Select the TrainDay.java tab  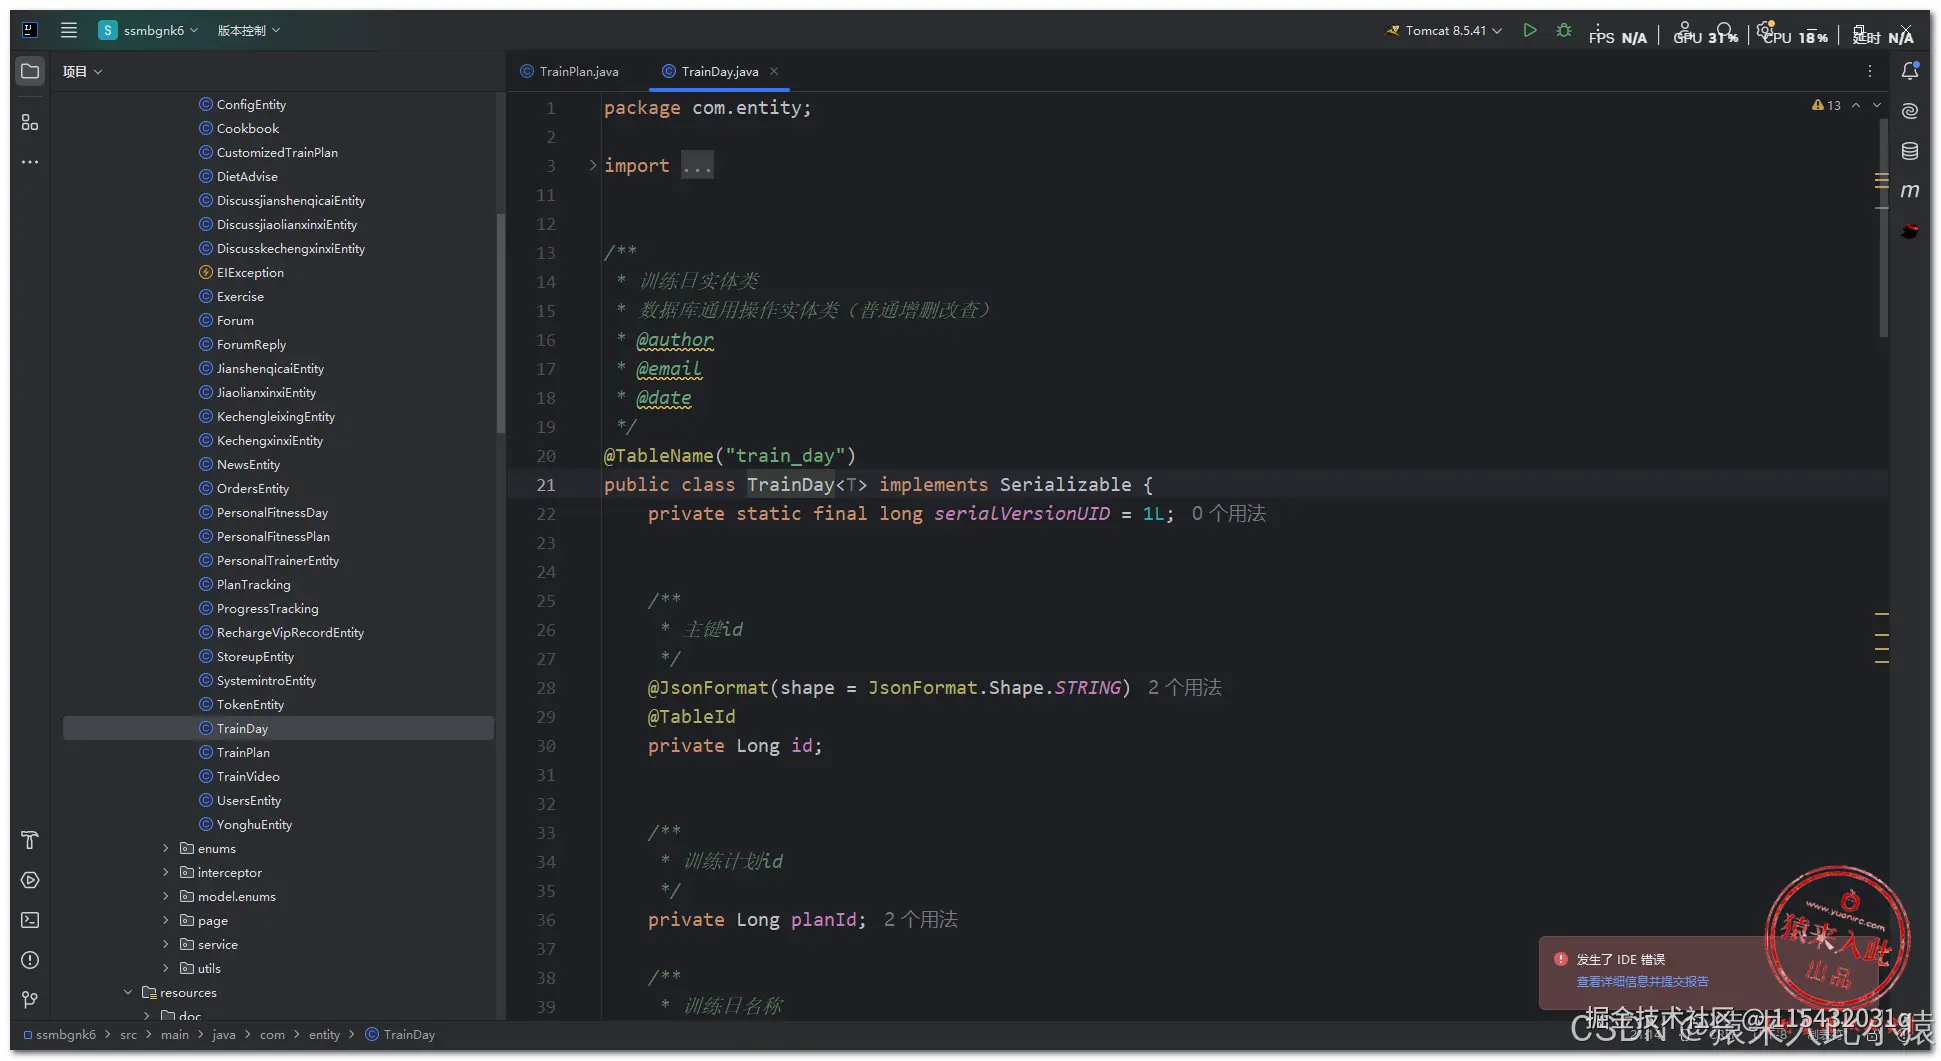point(720,71)
